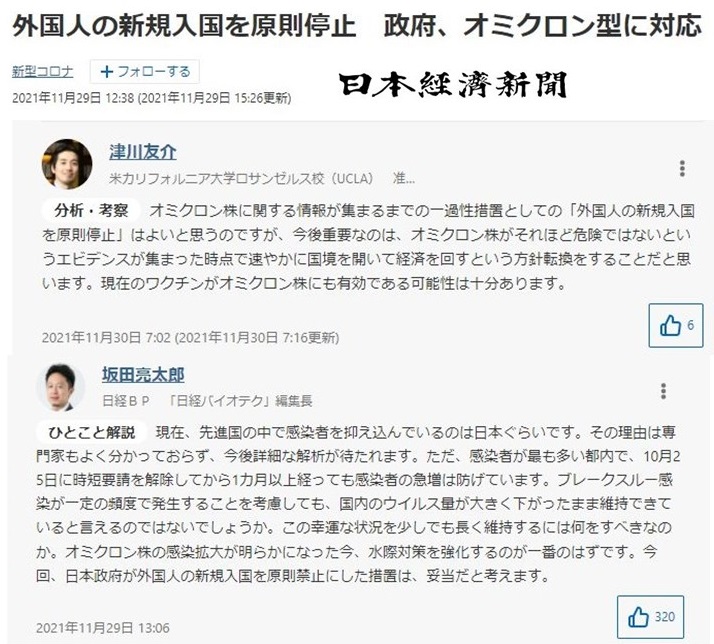Like 坂田亮太郎's comment with thumbs-up
The height and width of the screenshot is (644, 714).
[651, 615]
